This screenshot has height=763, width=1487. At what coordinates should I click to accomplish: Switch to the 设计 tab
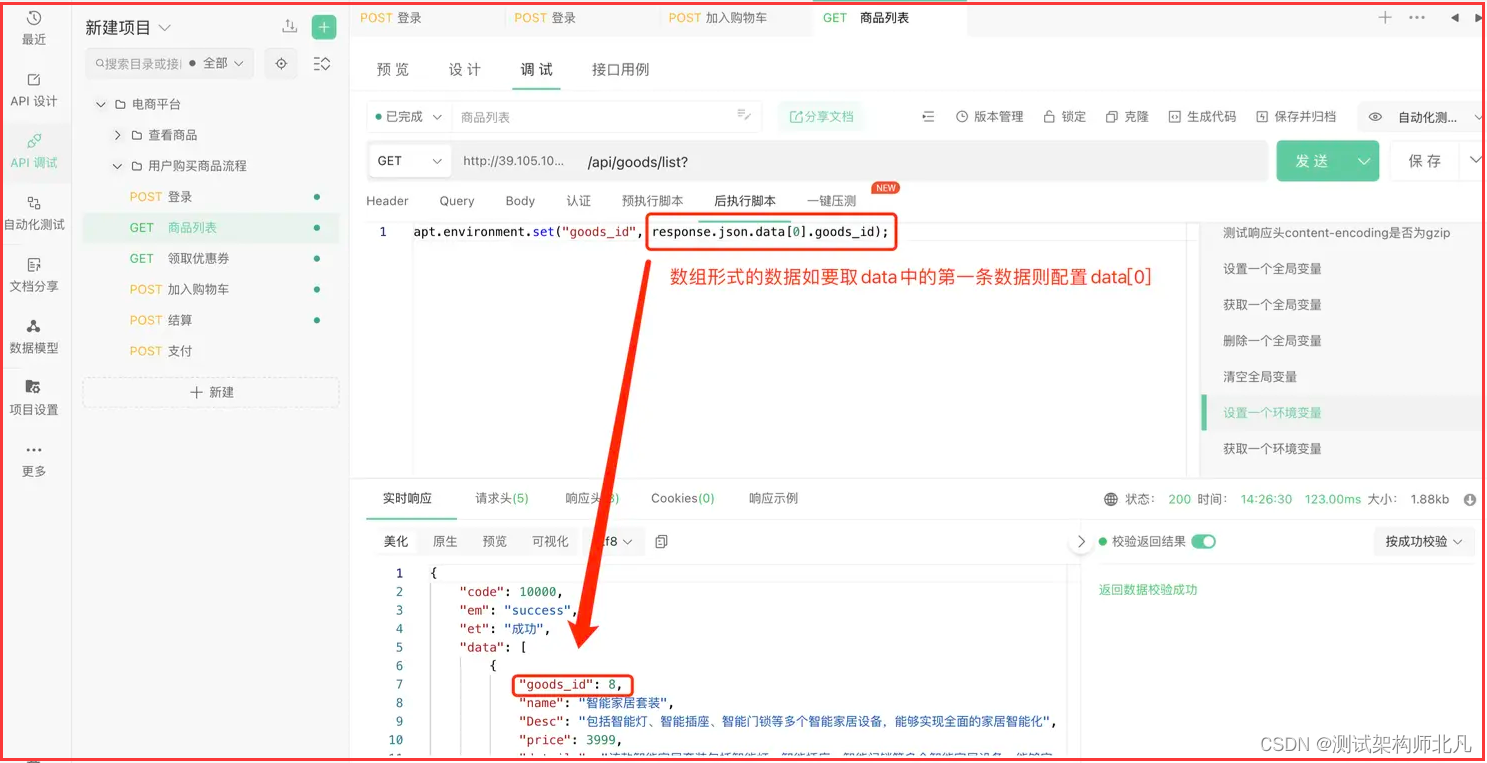pos(465,69)
